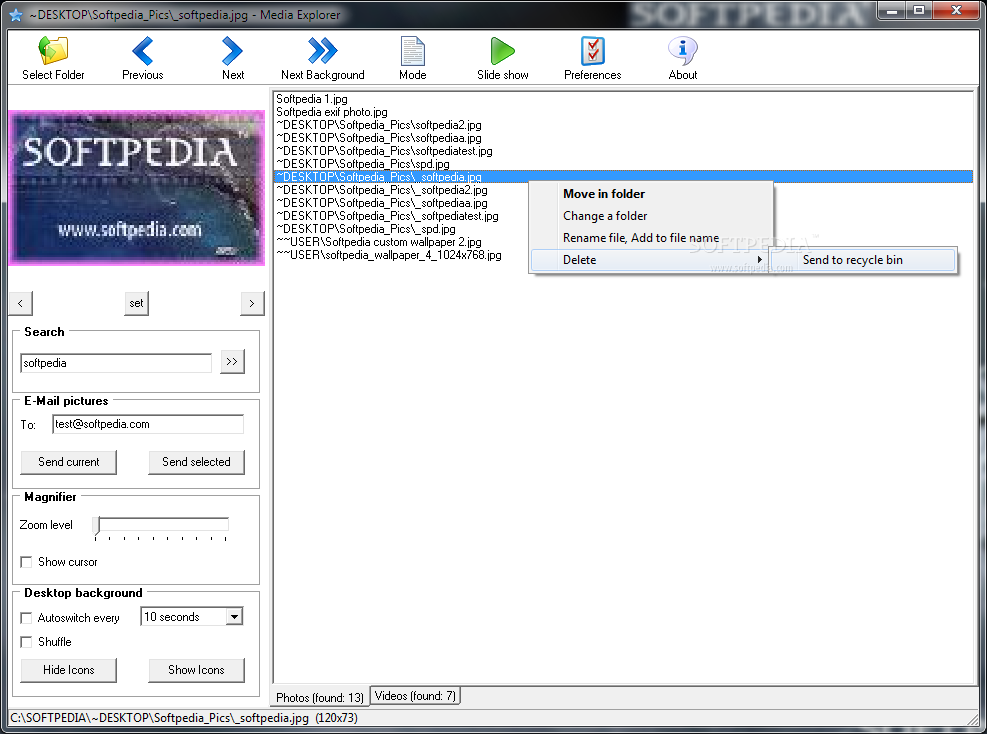Click the Show Icons button
Viewport: 987px width, 734px height.
click(x=196, y=670)
